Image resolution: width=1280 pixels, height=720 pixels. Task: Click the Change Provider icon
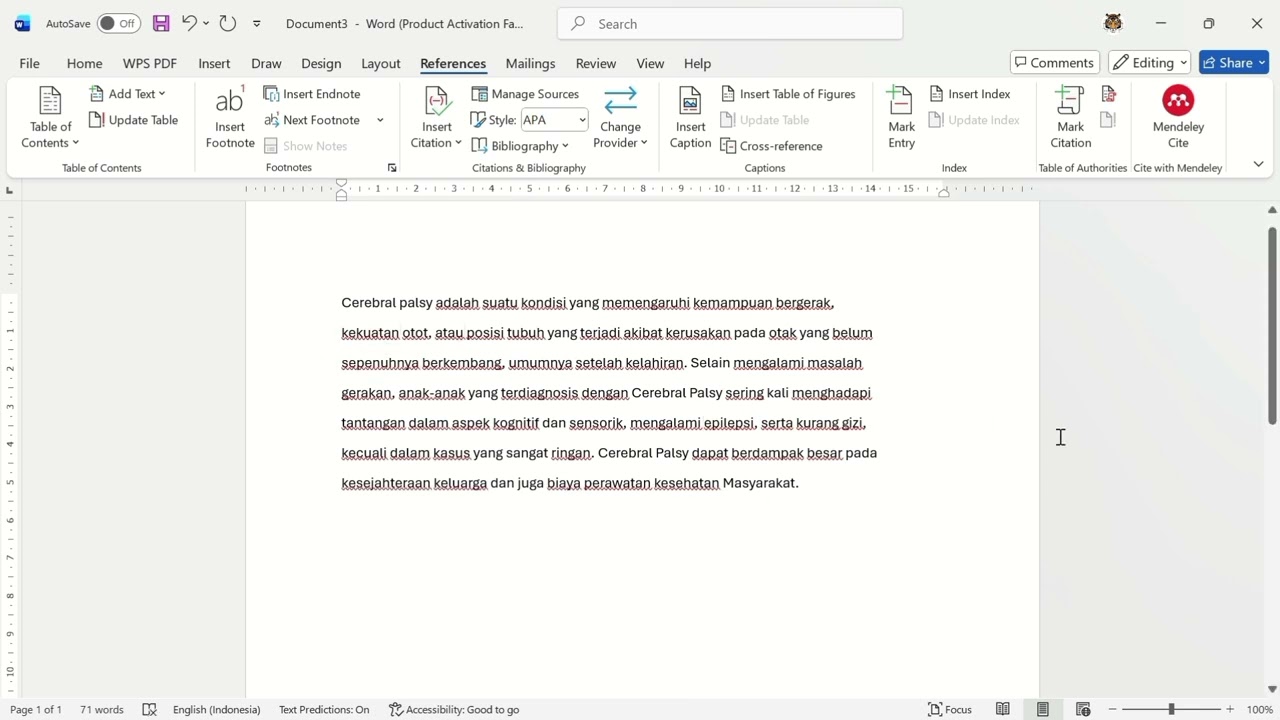point(620,118)
